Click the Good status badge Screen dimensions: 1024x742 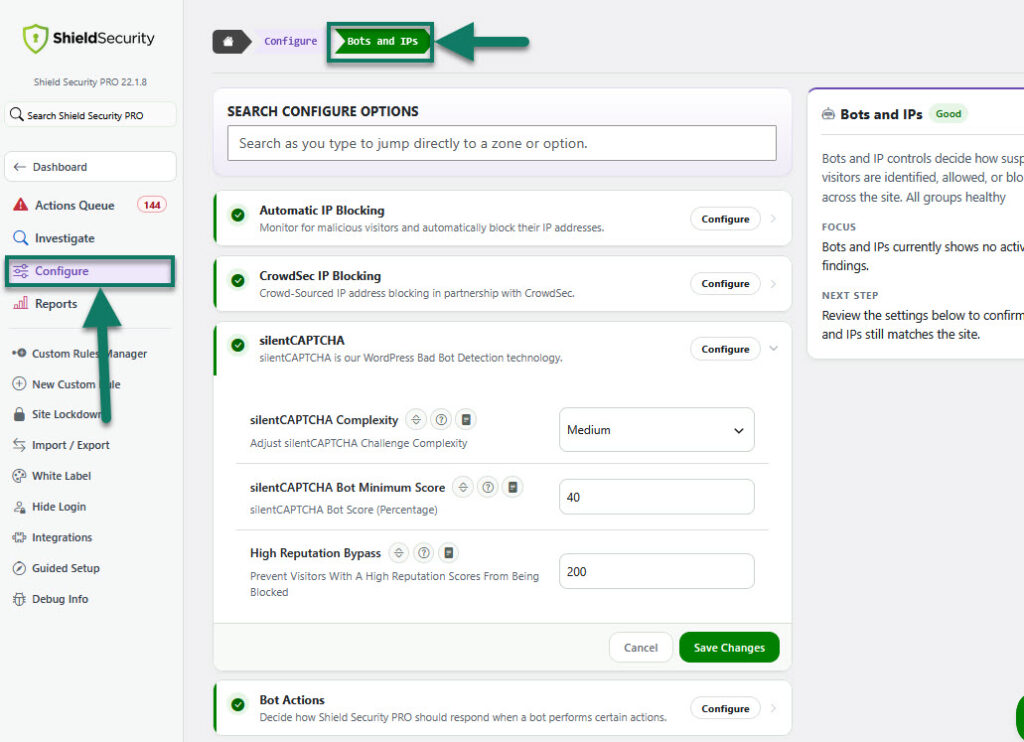point(948,114)
